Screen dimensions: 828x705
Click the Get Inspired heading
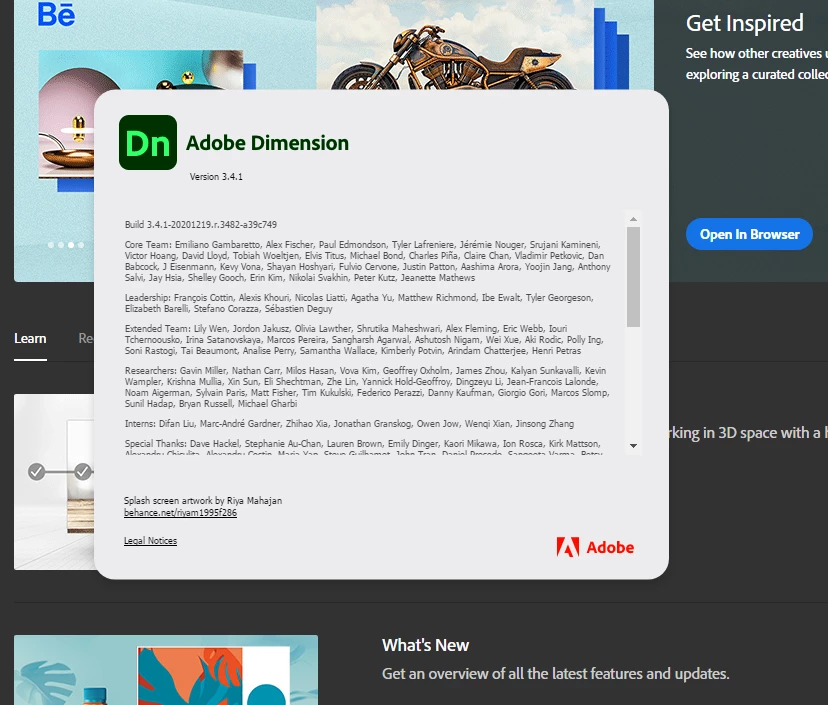tap(744, 23)
